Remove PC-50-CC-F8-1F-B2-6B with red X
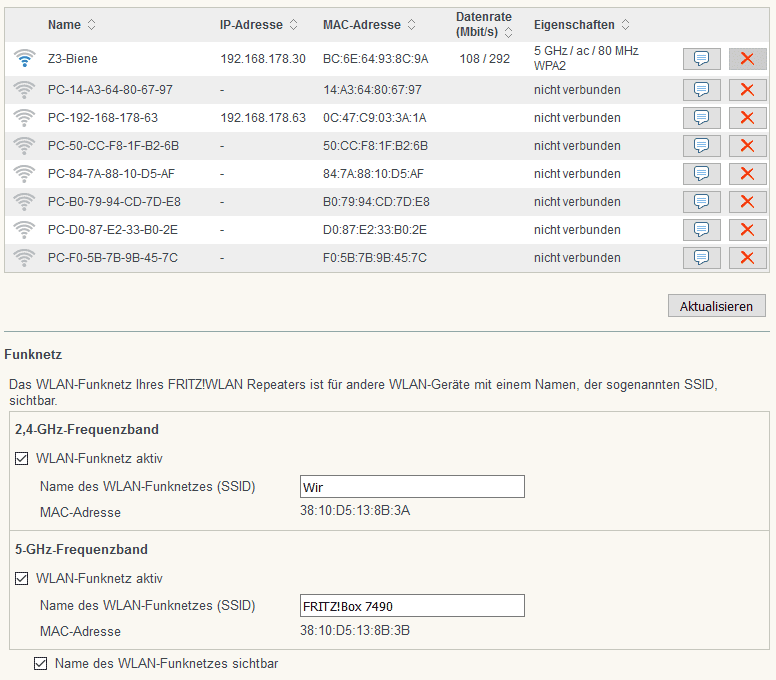 coord(747,146)
